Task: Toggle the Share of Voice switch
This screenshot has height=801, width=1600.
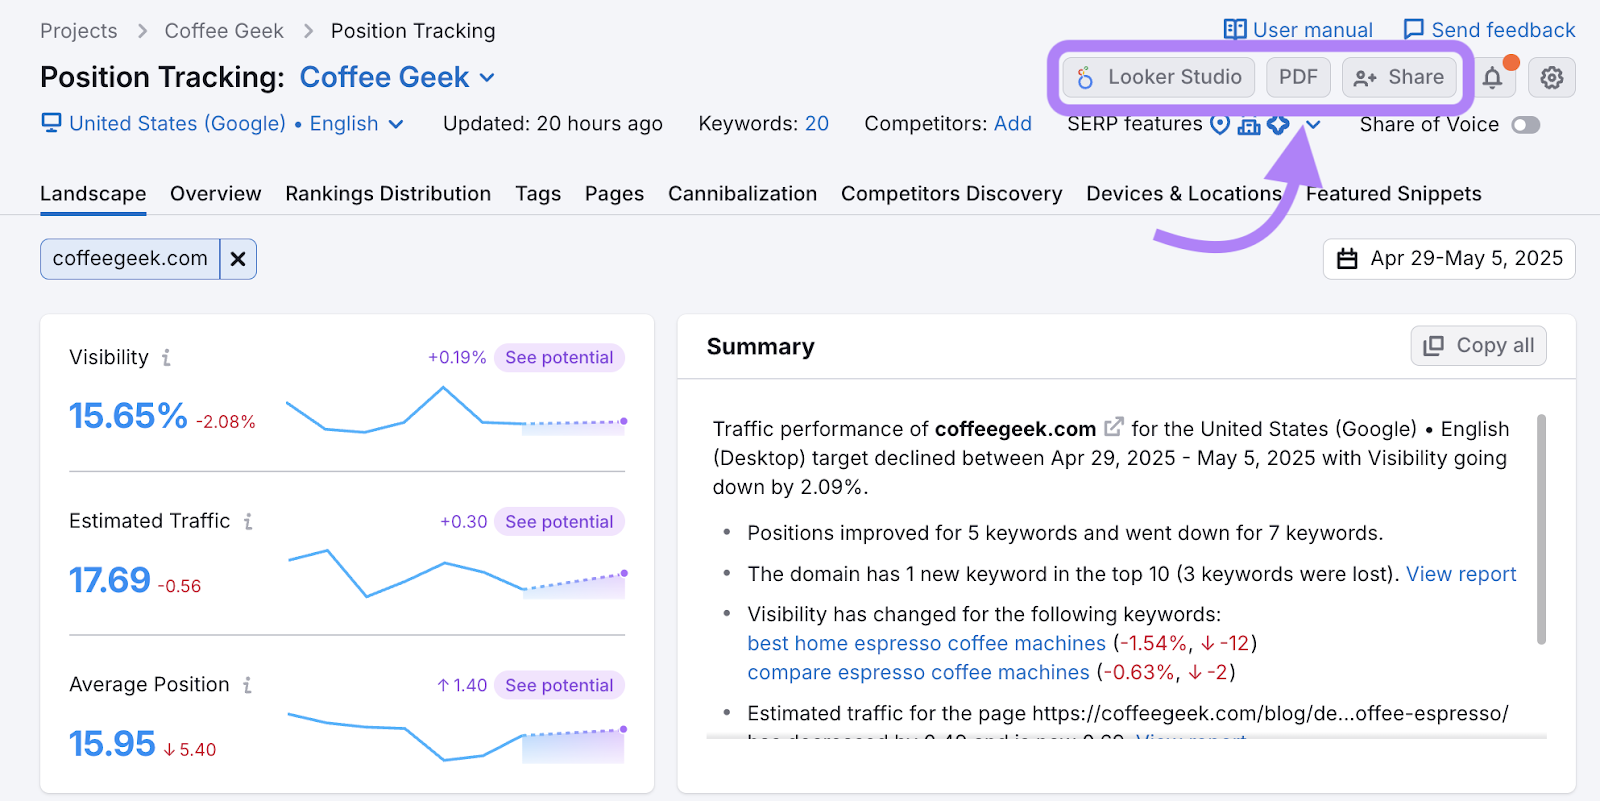Action: click(x=1525, y=125)
